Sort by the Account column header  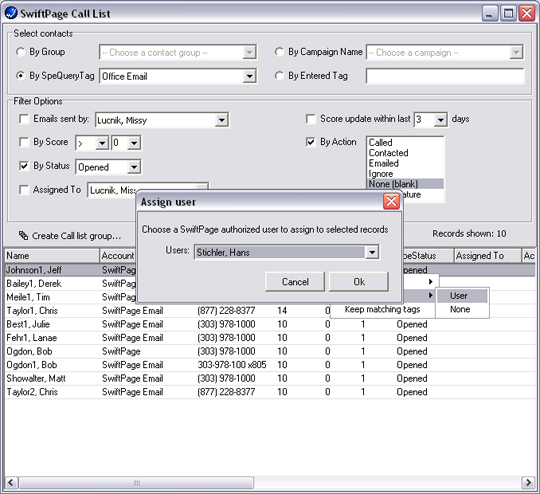(x=118, y=256)
